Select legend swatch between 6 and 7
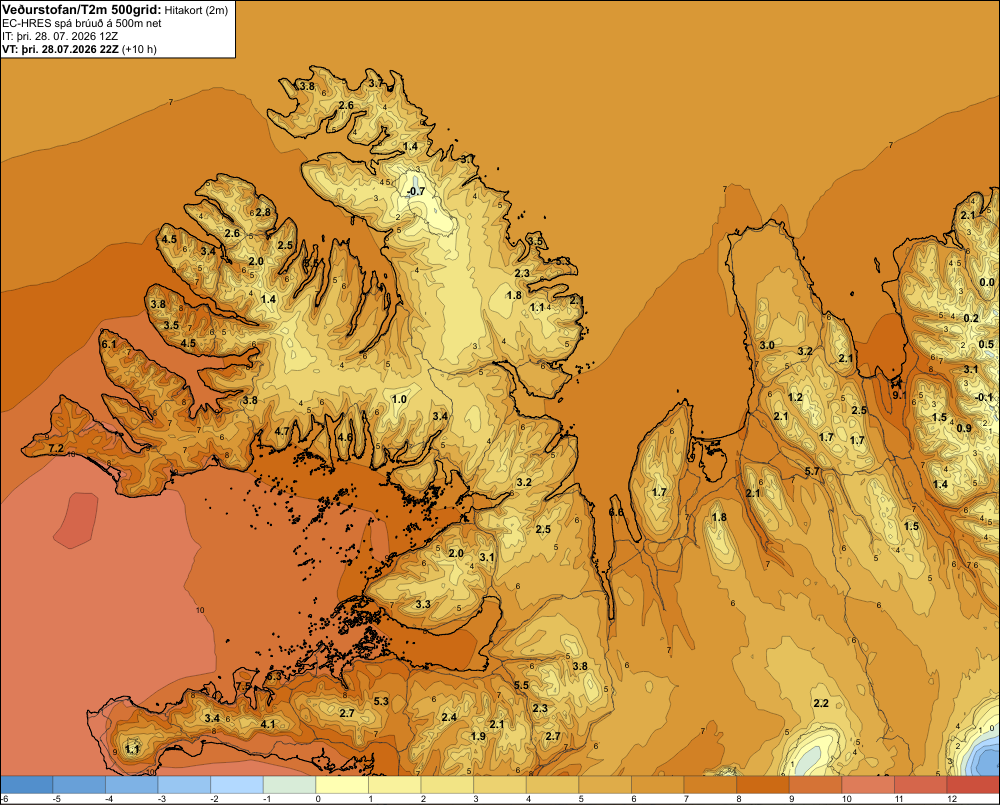Image resolution: width=1000 pixels, height=805 pixels. pos(658,785)
